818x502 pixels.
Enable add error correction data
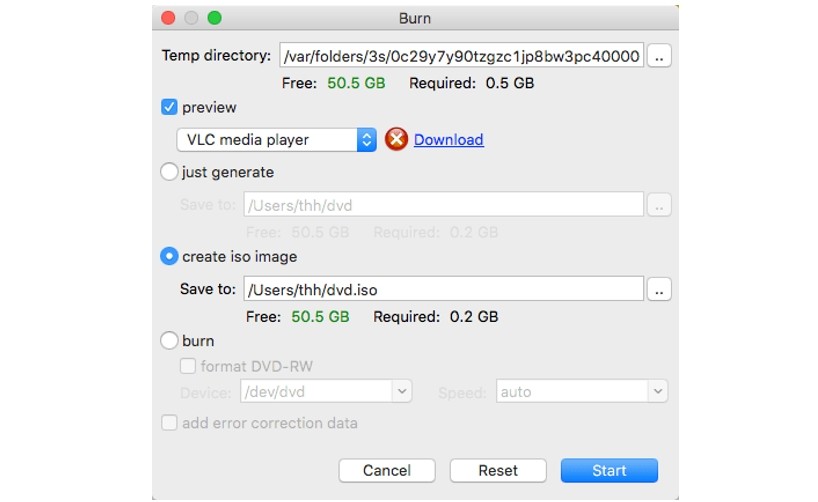(x=169, y=422)
